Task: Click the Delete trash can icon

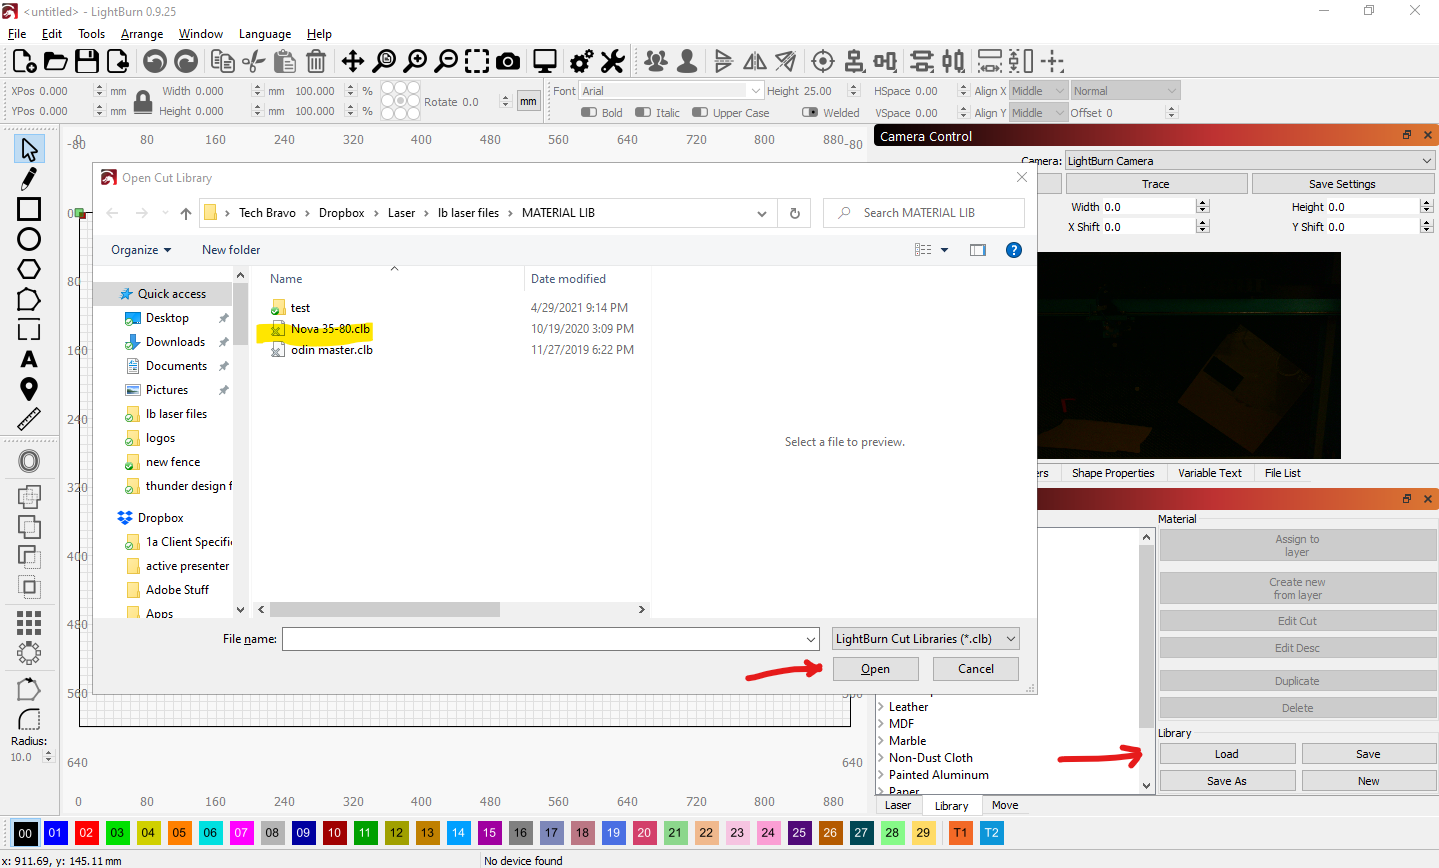Action: click(x=316, y=62)
